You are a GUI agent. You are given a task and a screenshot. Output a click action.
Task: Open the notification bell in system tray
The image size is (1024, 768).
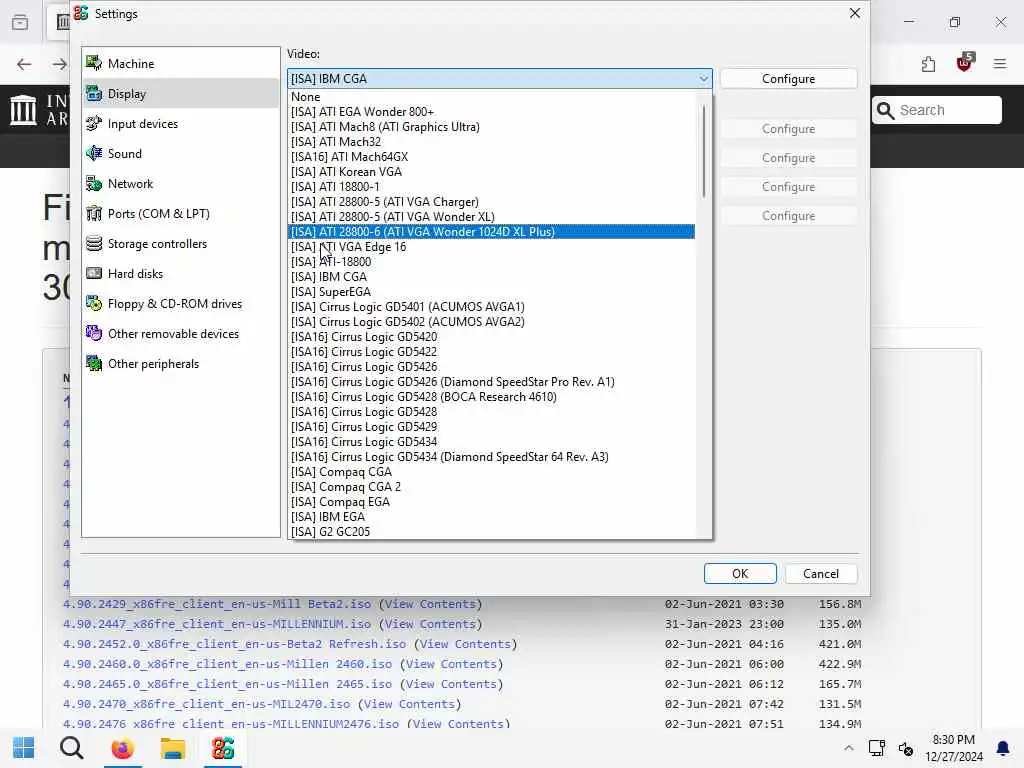pyautogui.click(x=1002, y=748)
